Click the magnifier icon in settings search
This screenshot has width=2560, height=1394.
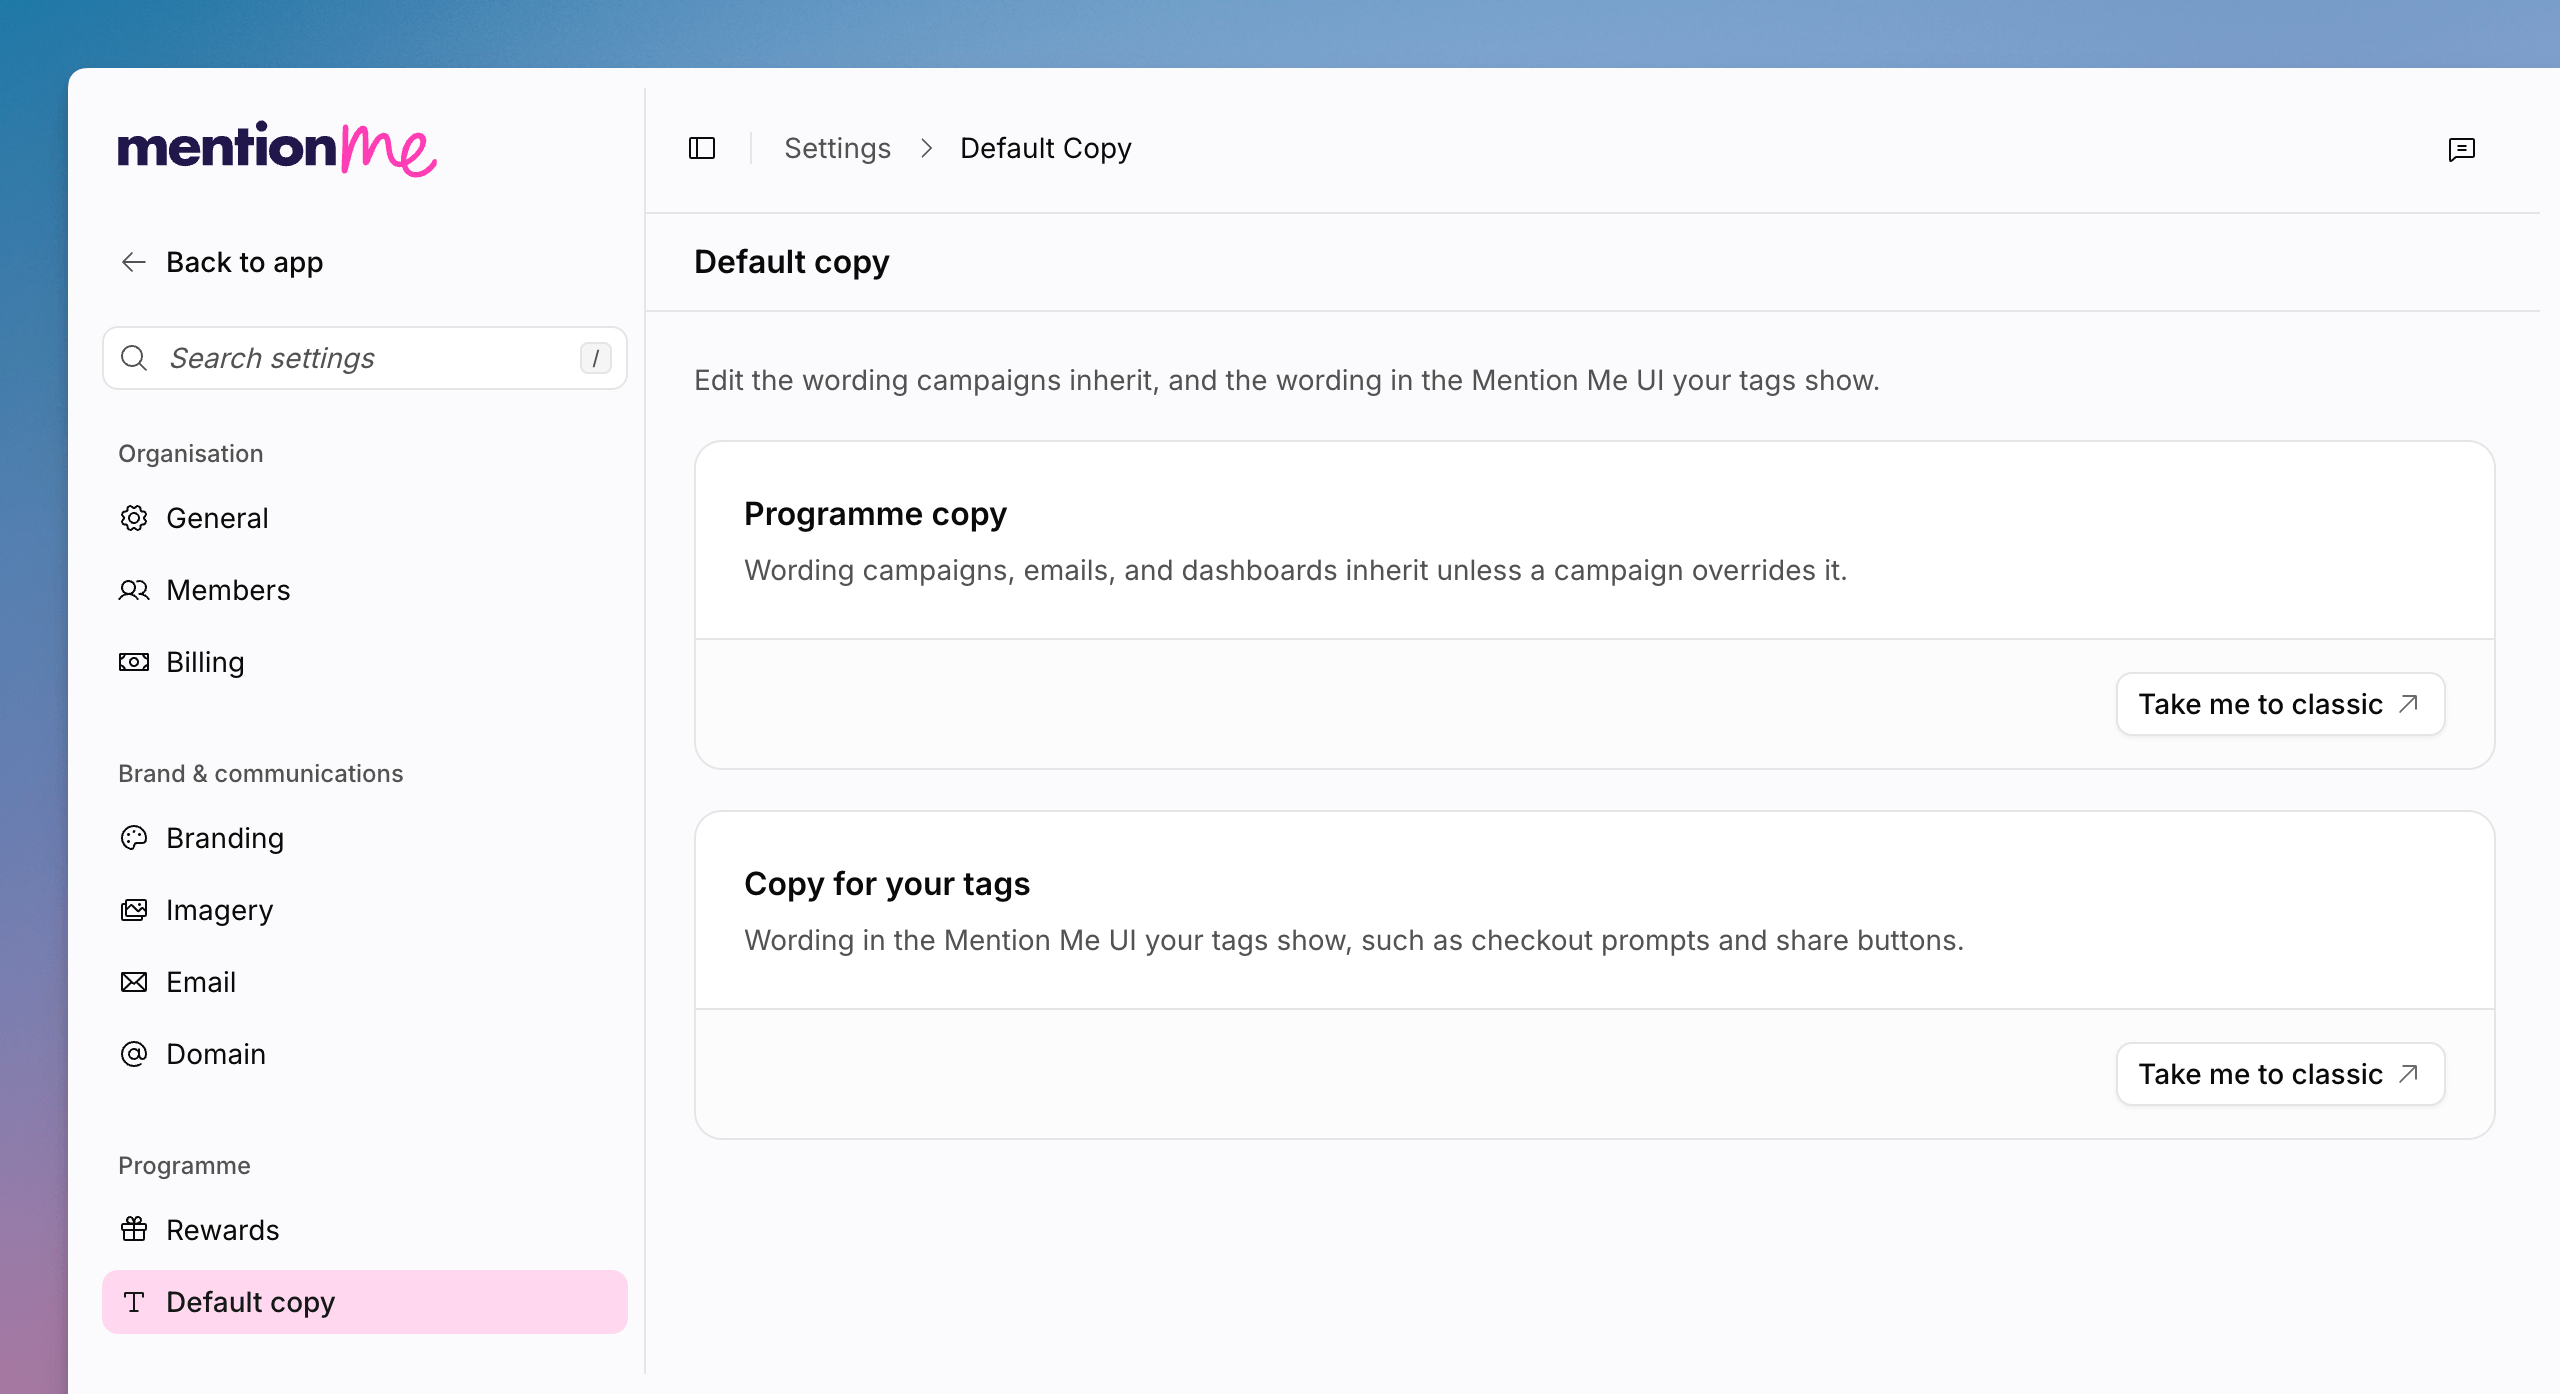click(134, 358)
